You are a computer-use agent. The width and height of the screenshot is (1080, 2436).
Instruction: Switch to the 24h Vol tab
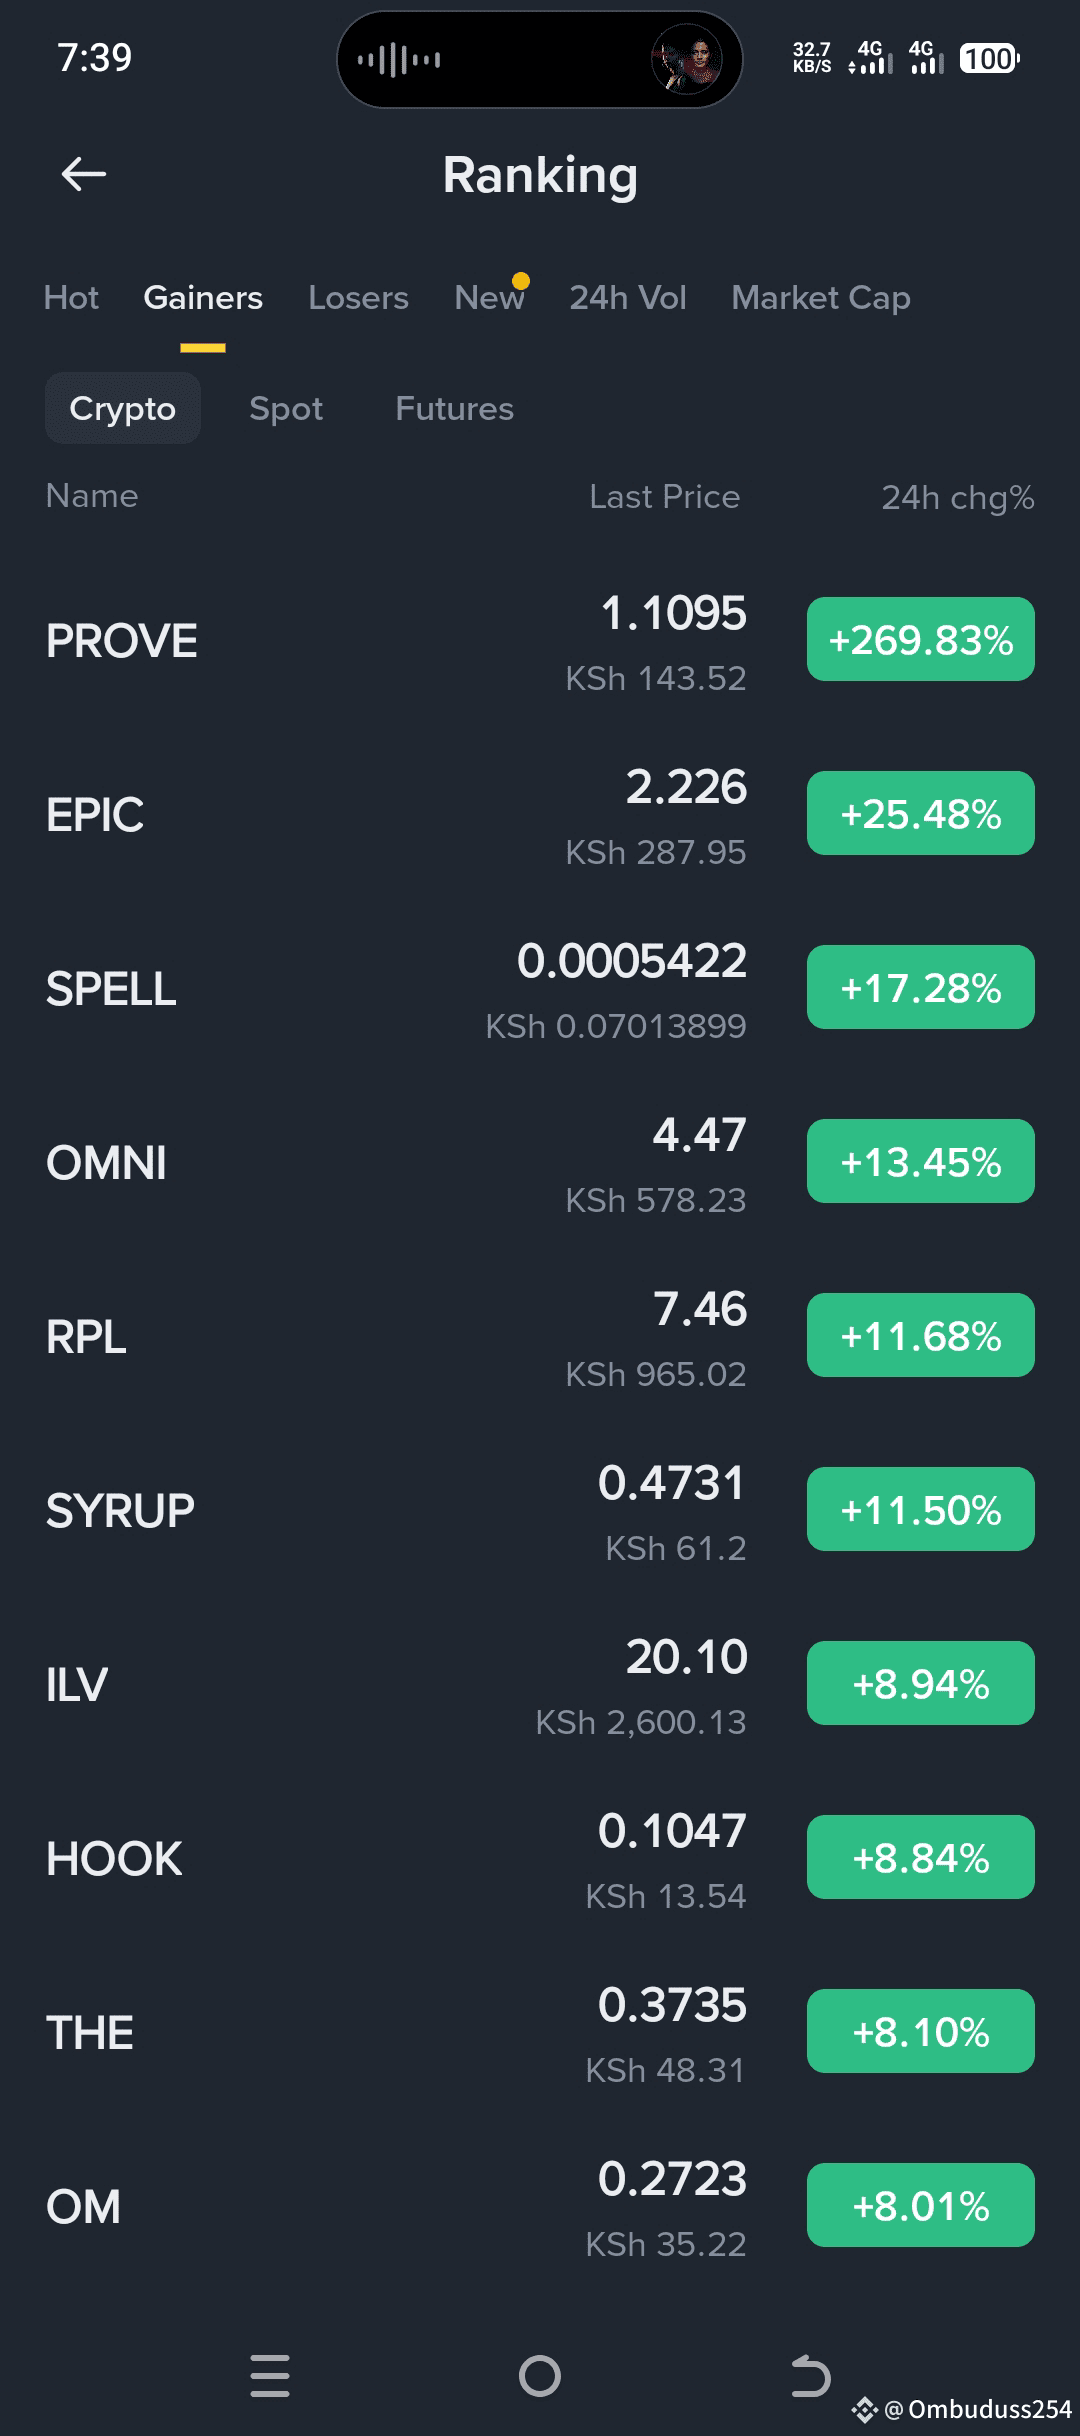pos(628,298)
